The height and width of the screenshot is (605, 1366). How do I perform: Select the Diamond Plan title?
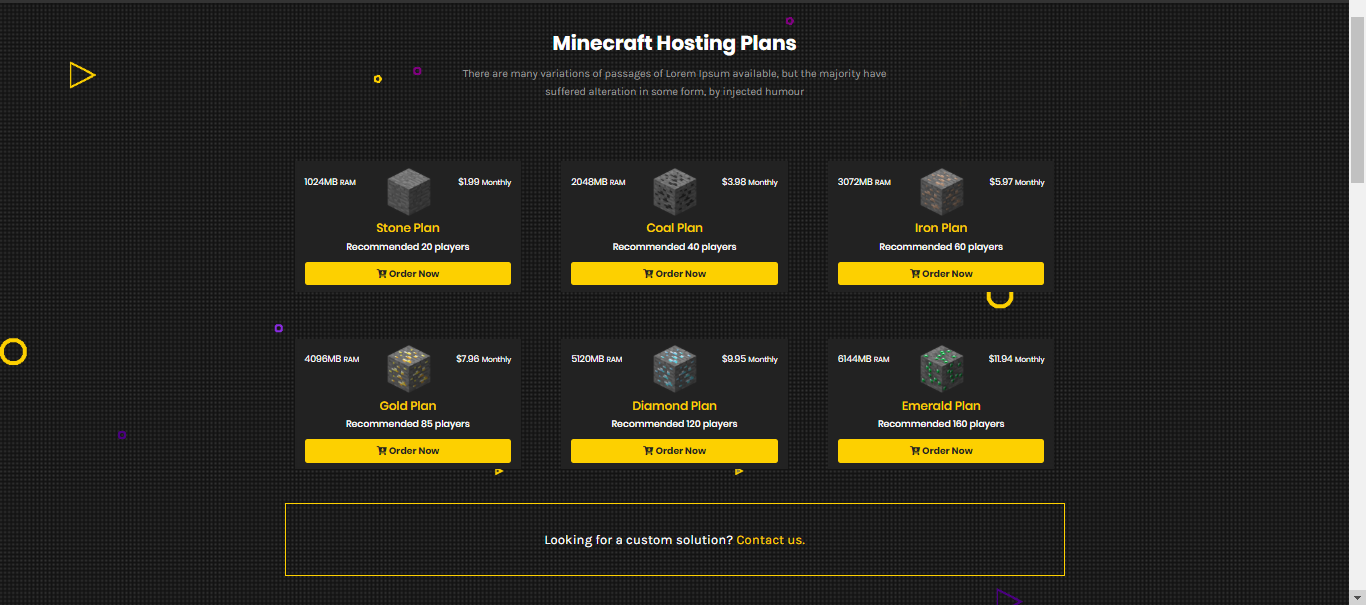coord(674,406)
